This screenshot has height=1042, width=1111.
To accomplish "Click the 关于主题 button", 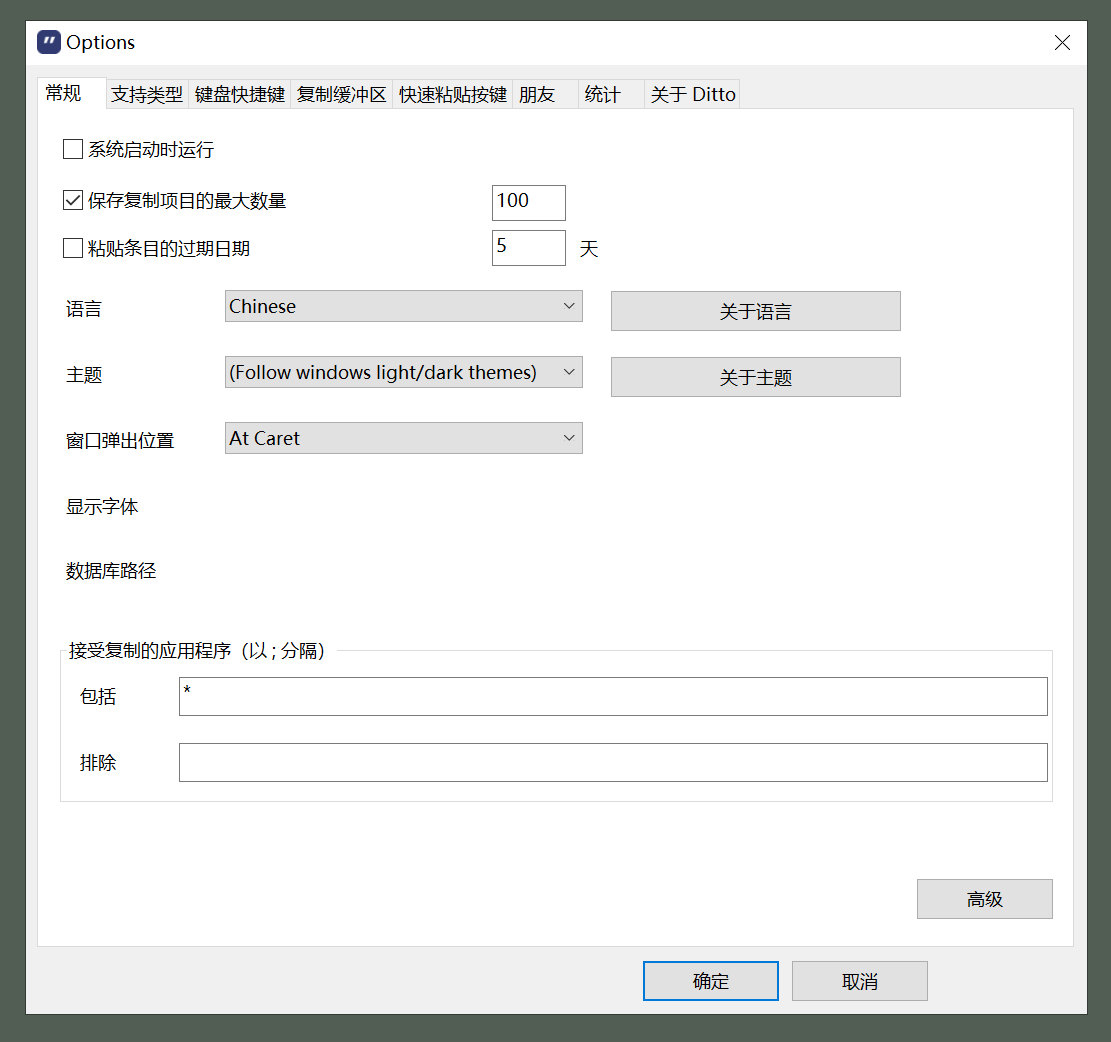I will pyautogui.click(x=755, y=377).
